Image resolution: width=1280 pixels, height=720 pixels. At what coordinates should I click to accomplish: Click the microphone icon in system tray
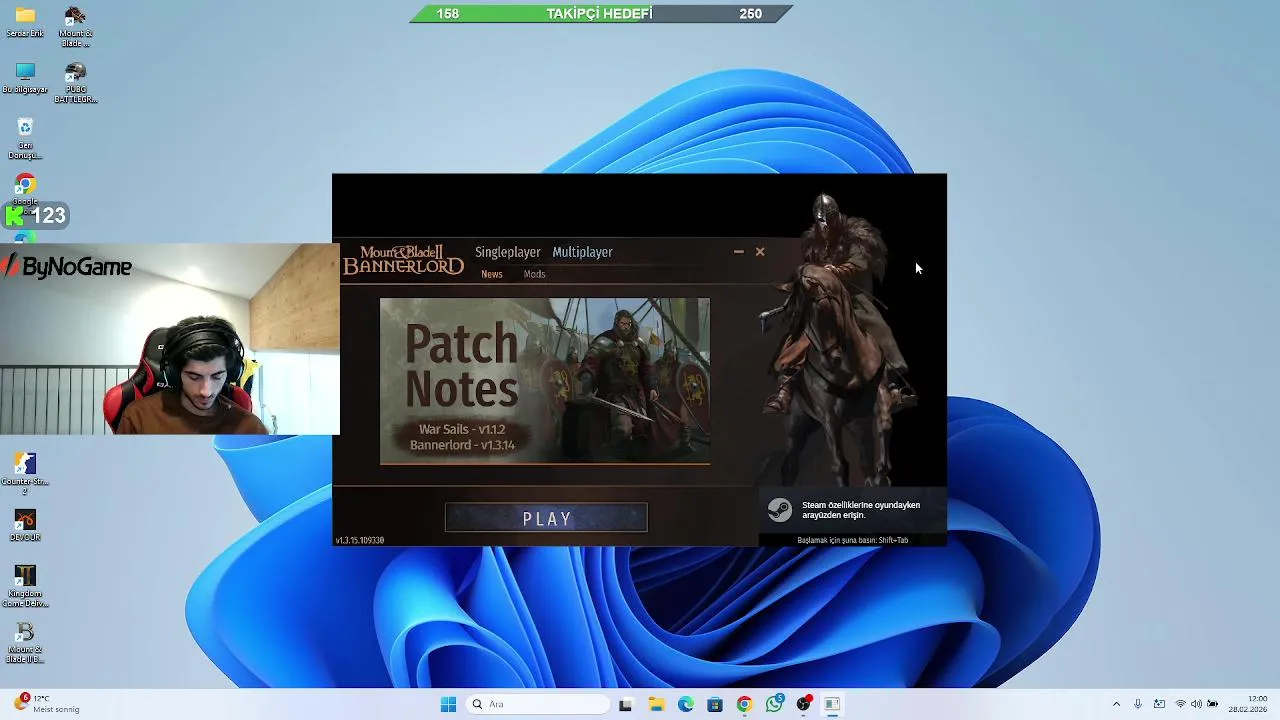(x=1138, y=704)
